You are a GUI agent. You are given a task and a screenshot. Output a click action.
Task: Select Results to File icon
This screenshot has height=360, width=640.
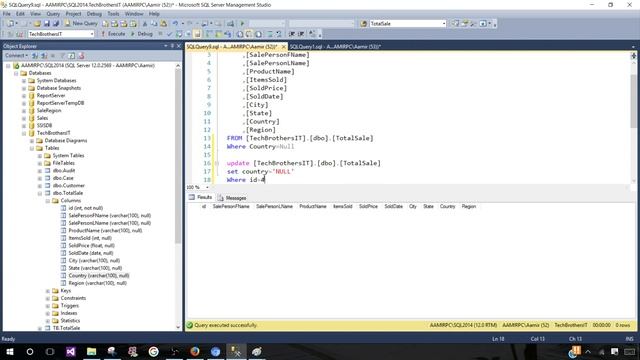click(x=258, y=34)
